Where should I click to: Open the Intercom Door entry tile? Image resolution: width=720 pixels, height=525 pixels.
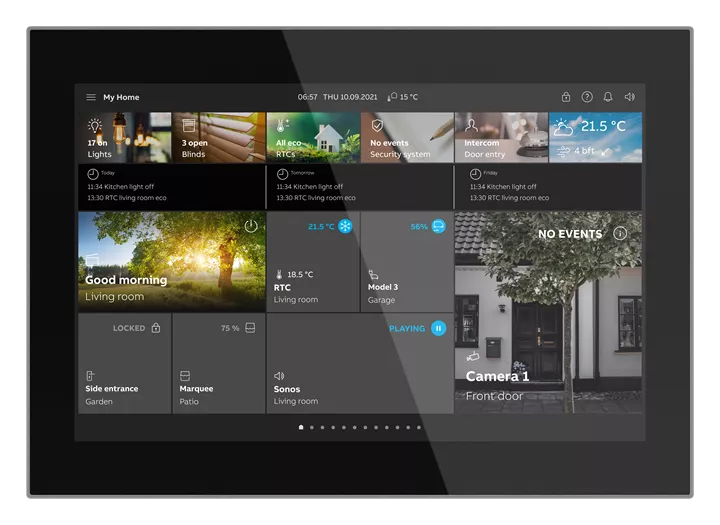point(501,137)
